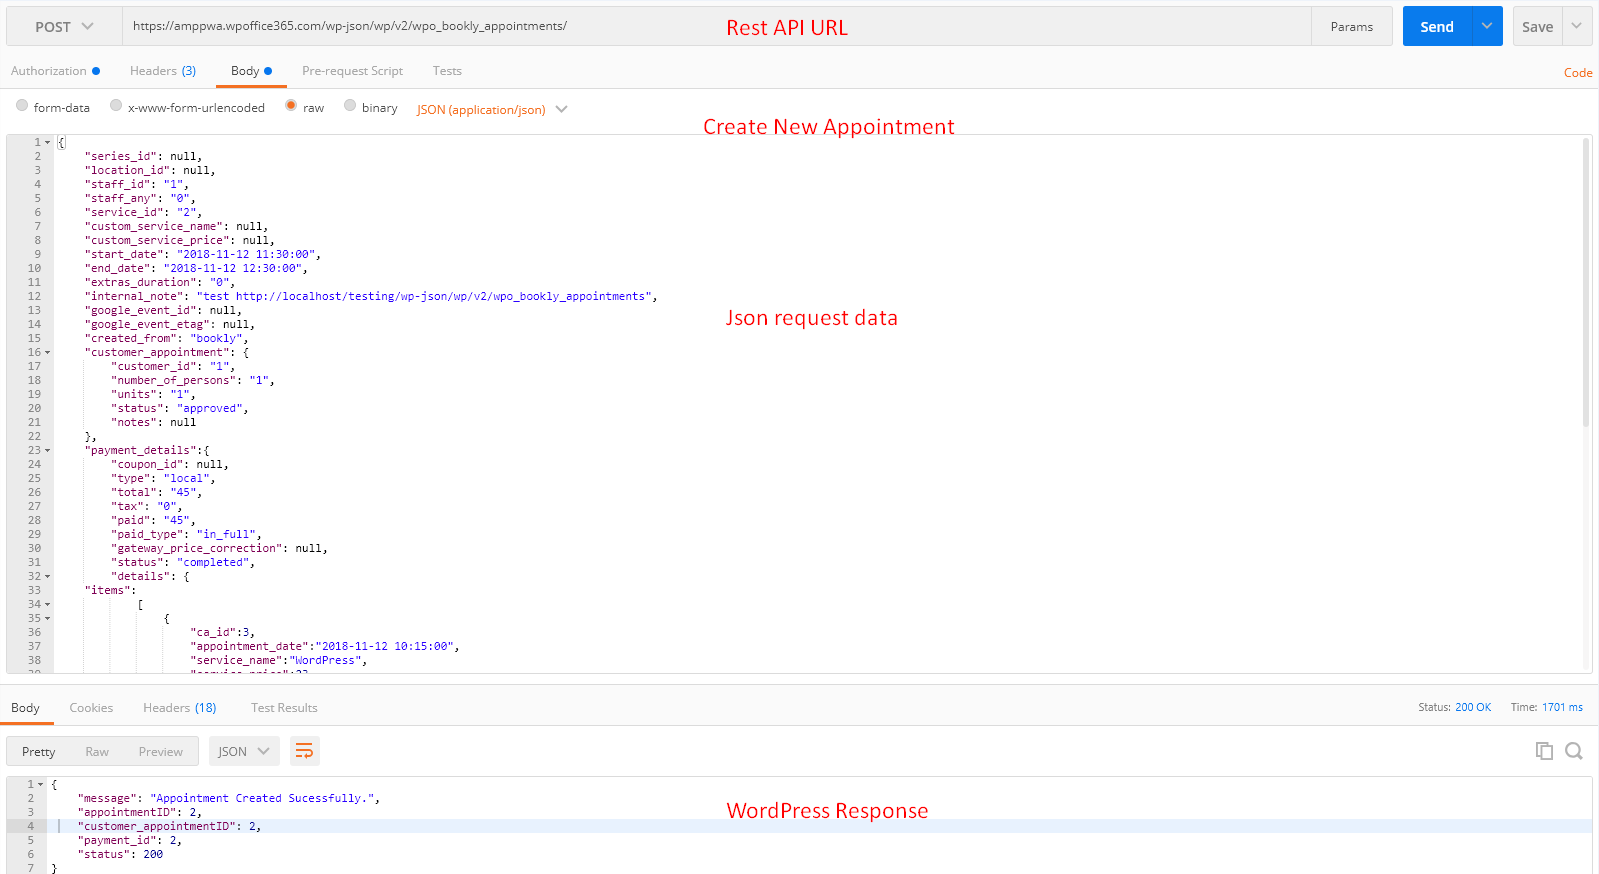The image size is (1599, 874).
Task: Open the Pre-request Script tab
Action: pyautogui.click(x=352, y=71)
